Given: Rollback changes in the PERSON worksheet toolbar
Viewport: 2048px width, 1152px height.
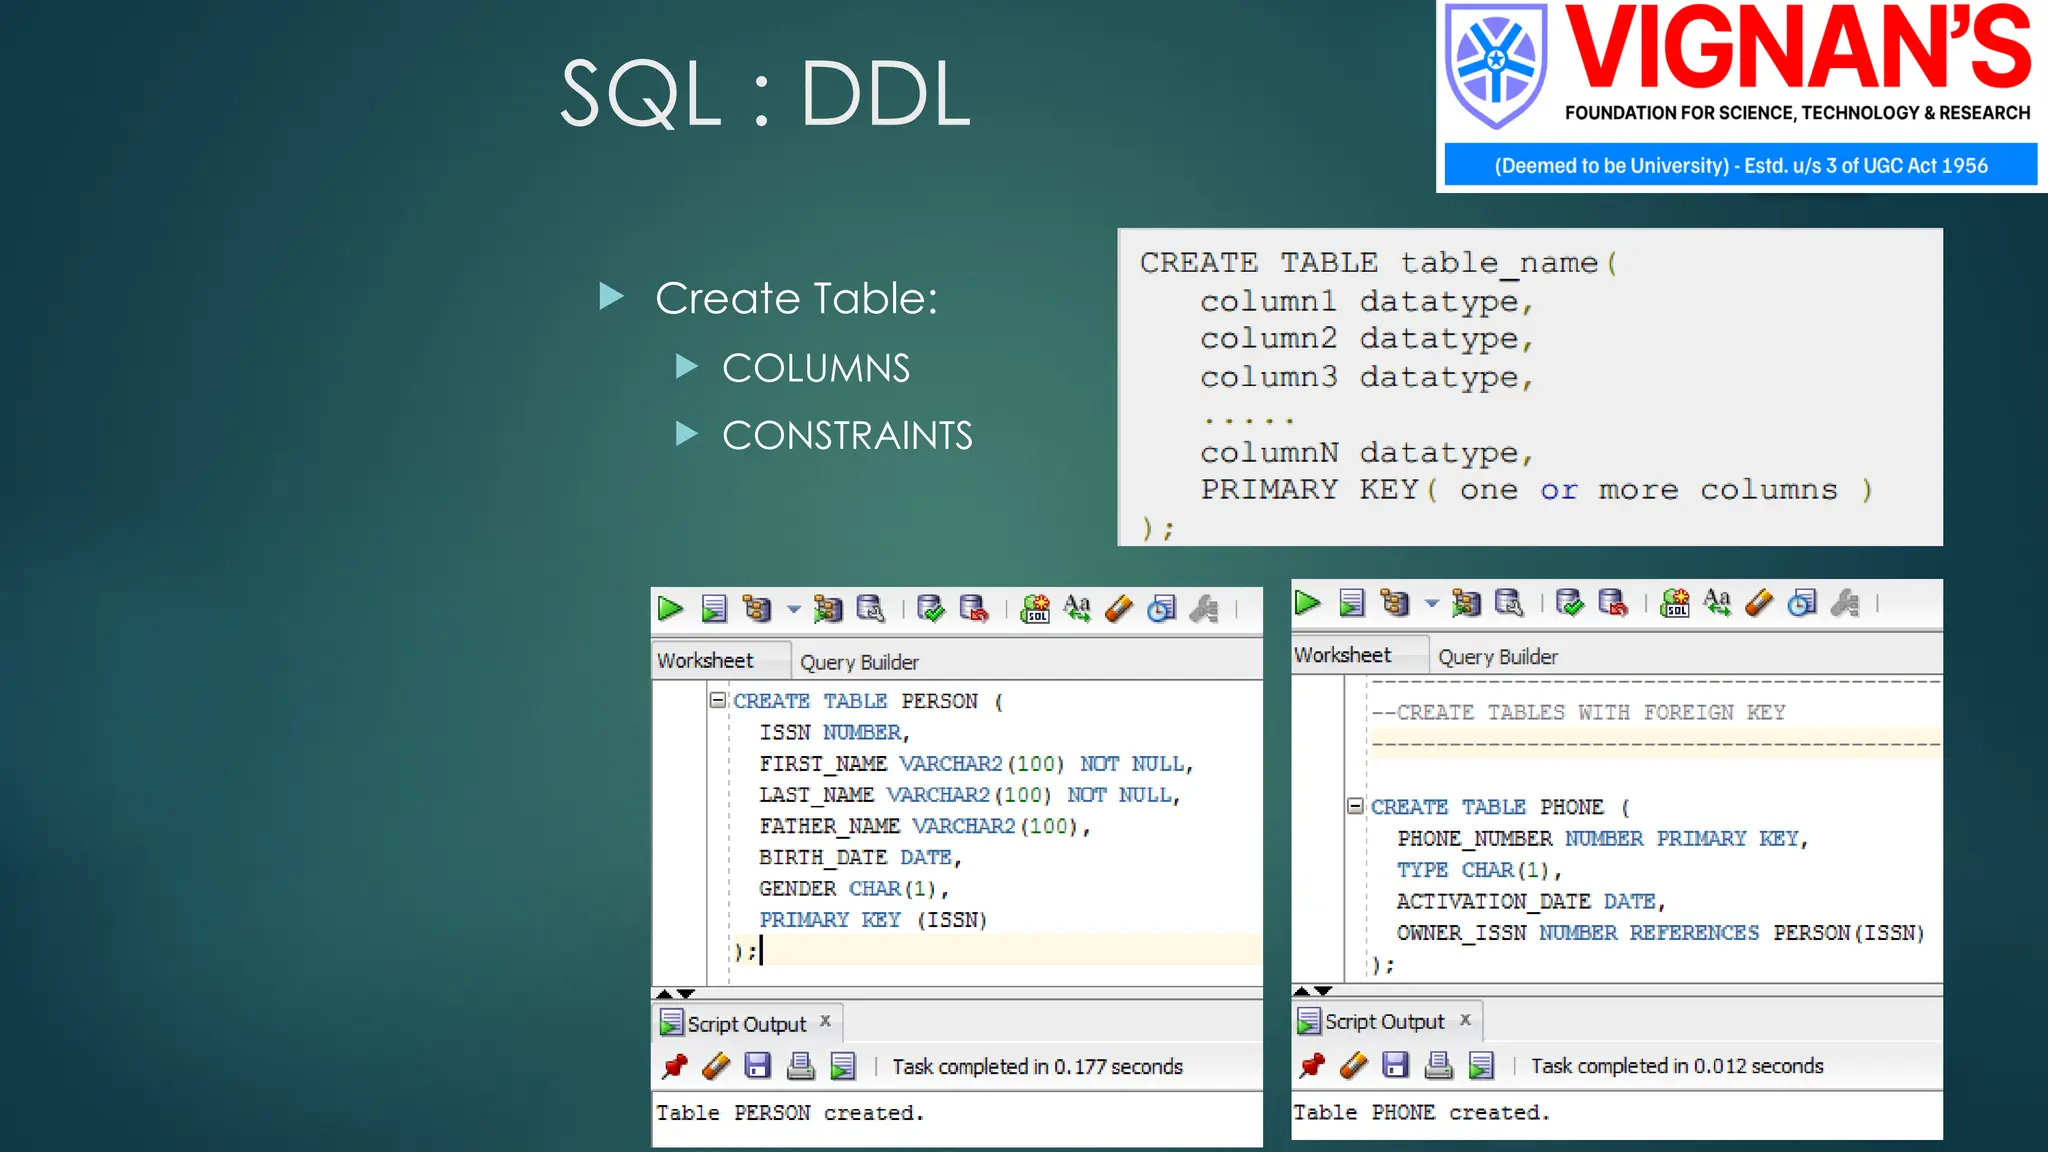Looking at the screenshot, I should coord(974,609).
